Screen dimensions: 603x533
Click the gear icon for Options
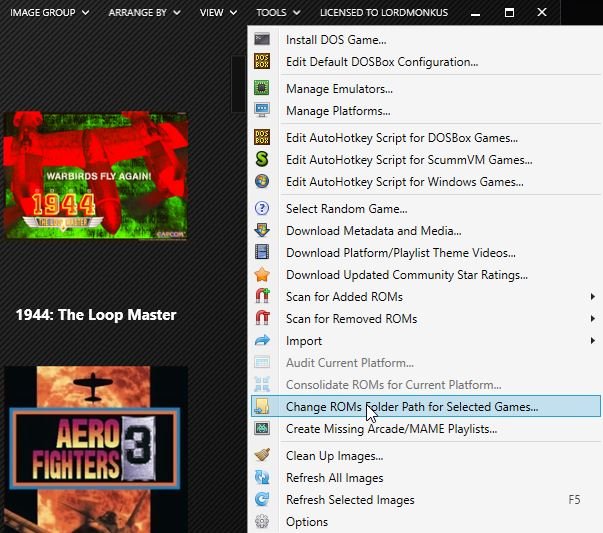point(262,521)
